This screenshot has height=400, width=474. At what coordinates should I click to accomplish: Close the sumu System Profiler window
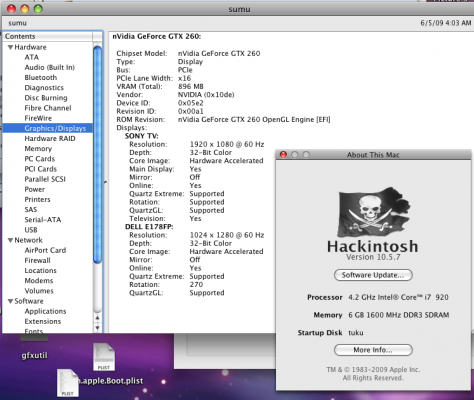click(x=11, y=9)
